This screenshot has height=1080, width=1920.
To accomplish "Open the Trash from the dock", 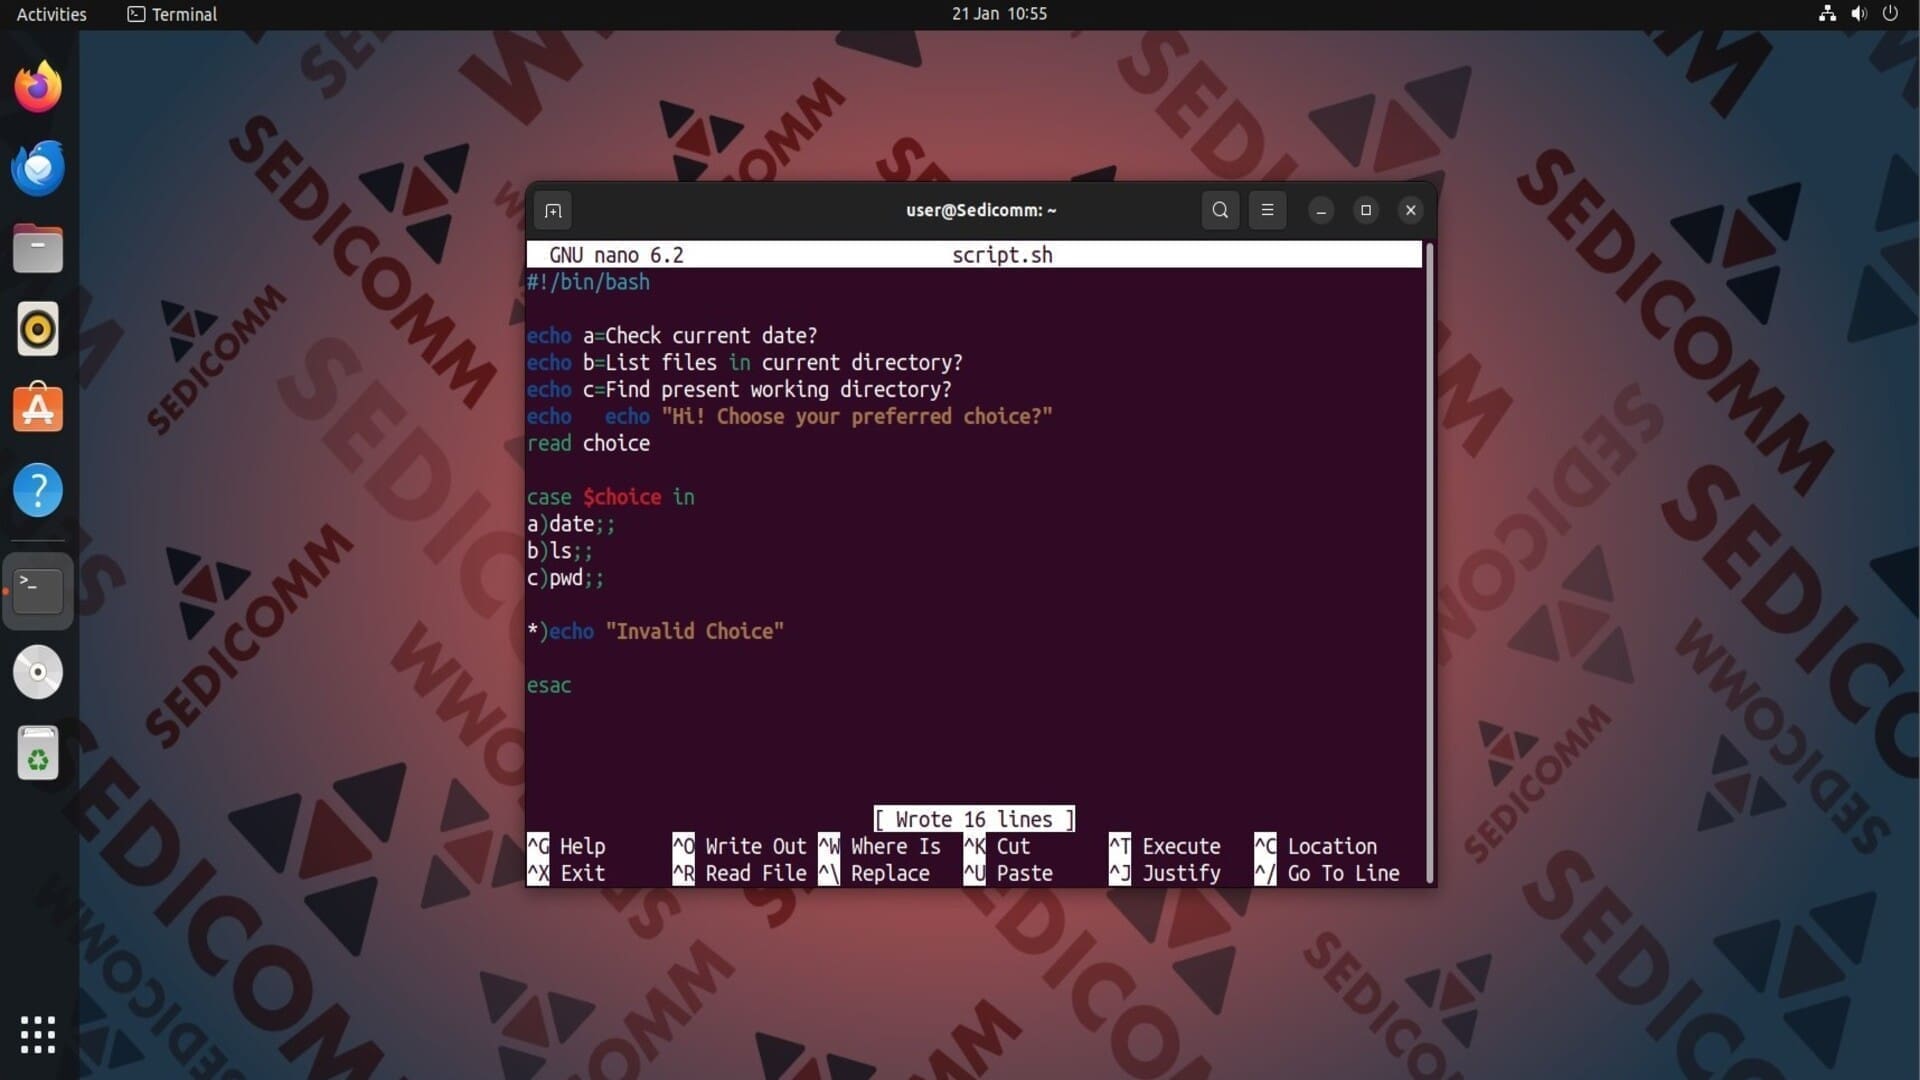I will [38, 753].
